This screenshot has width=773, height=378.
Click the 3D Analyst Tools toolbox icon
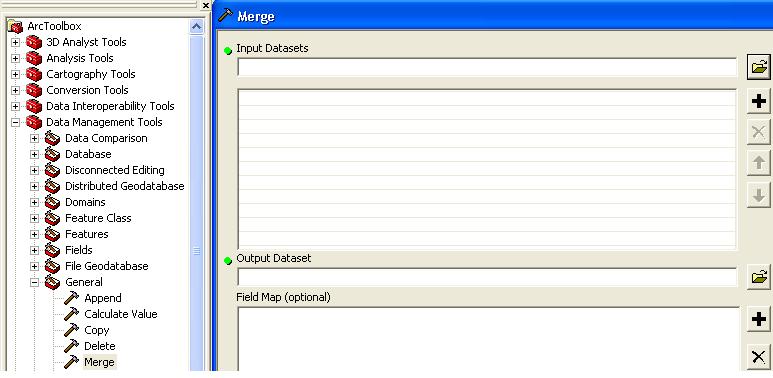34,42
